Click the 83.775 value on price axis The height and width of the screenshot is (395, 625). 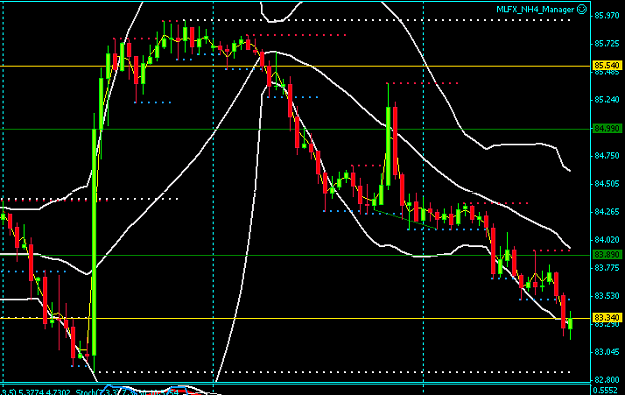607,268
